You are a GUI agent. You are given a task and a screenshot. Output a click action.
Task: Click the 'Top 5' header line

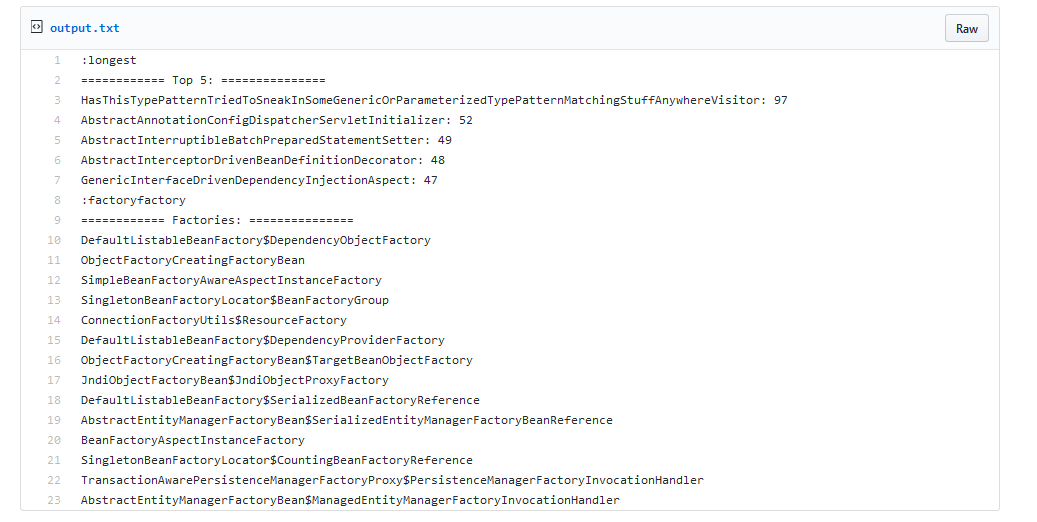[203, 80]
